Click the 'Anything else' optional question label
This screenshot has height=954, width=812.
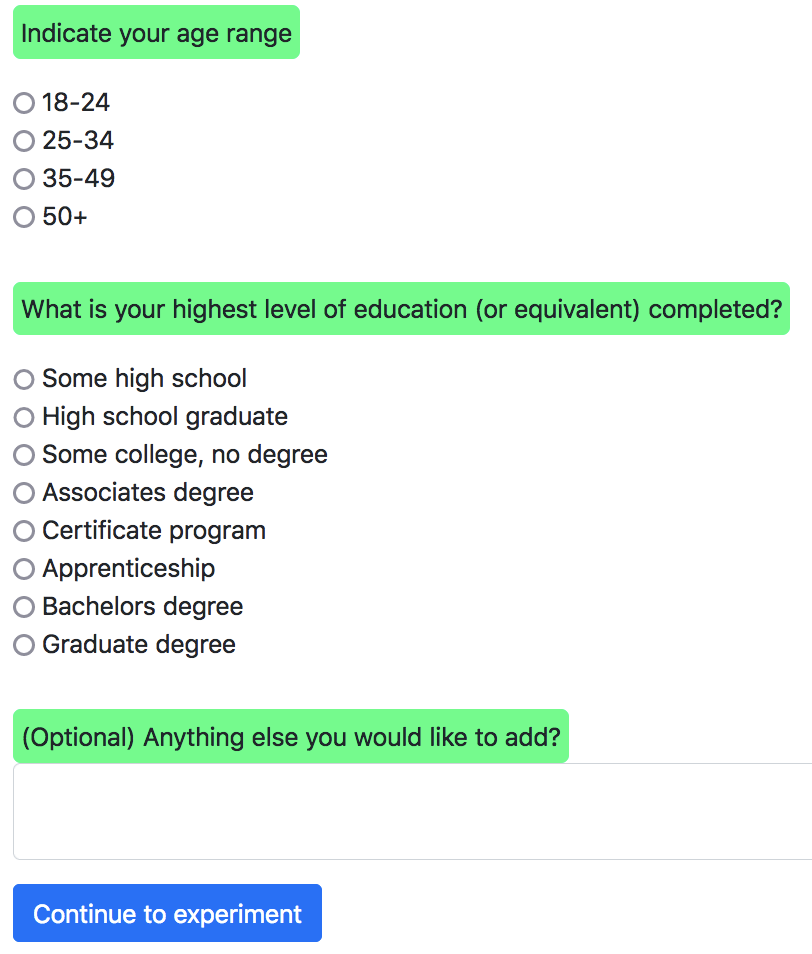click(x=290, y=737)
